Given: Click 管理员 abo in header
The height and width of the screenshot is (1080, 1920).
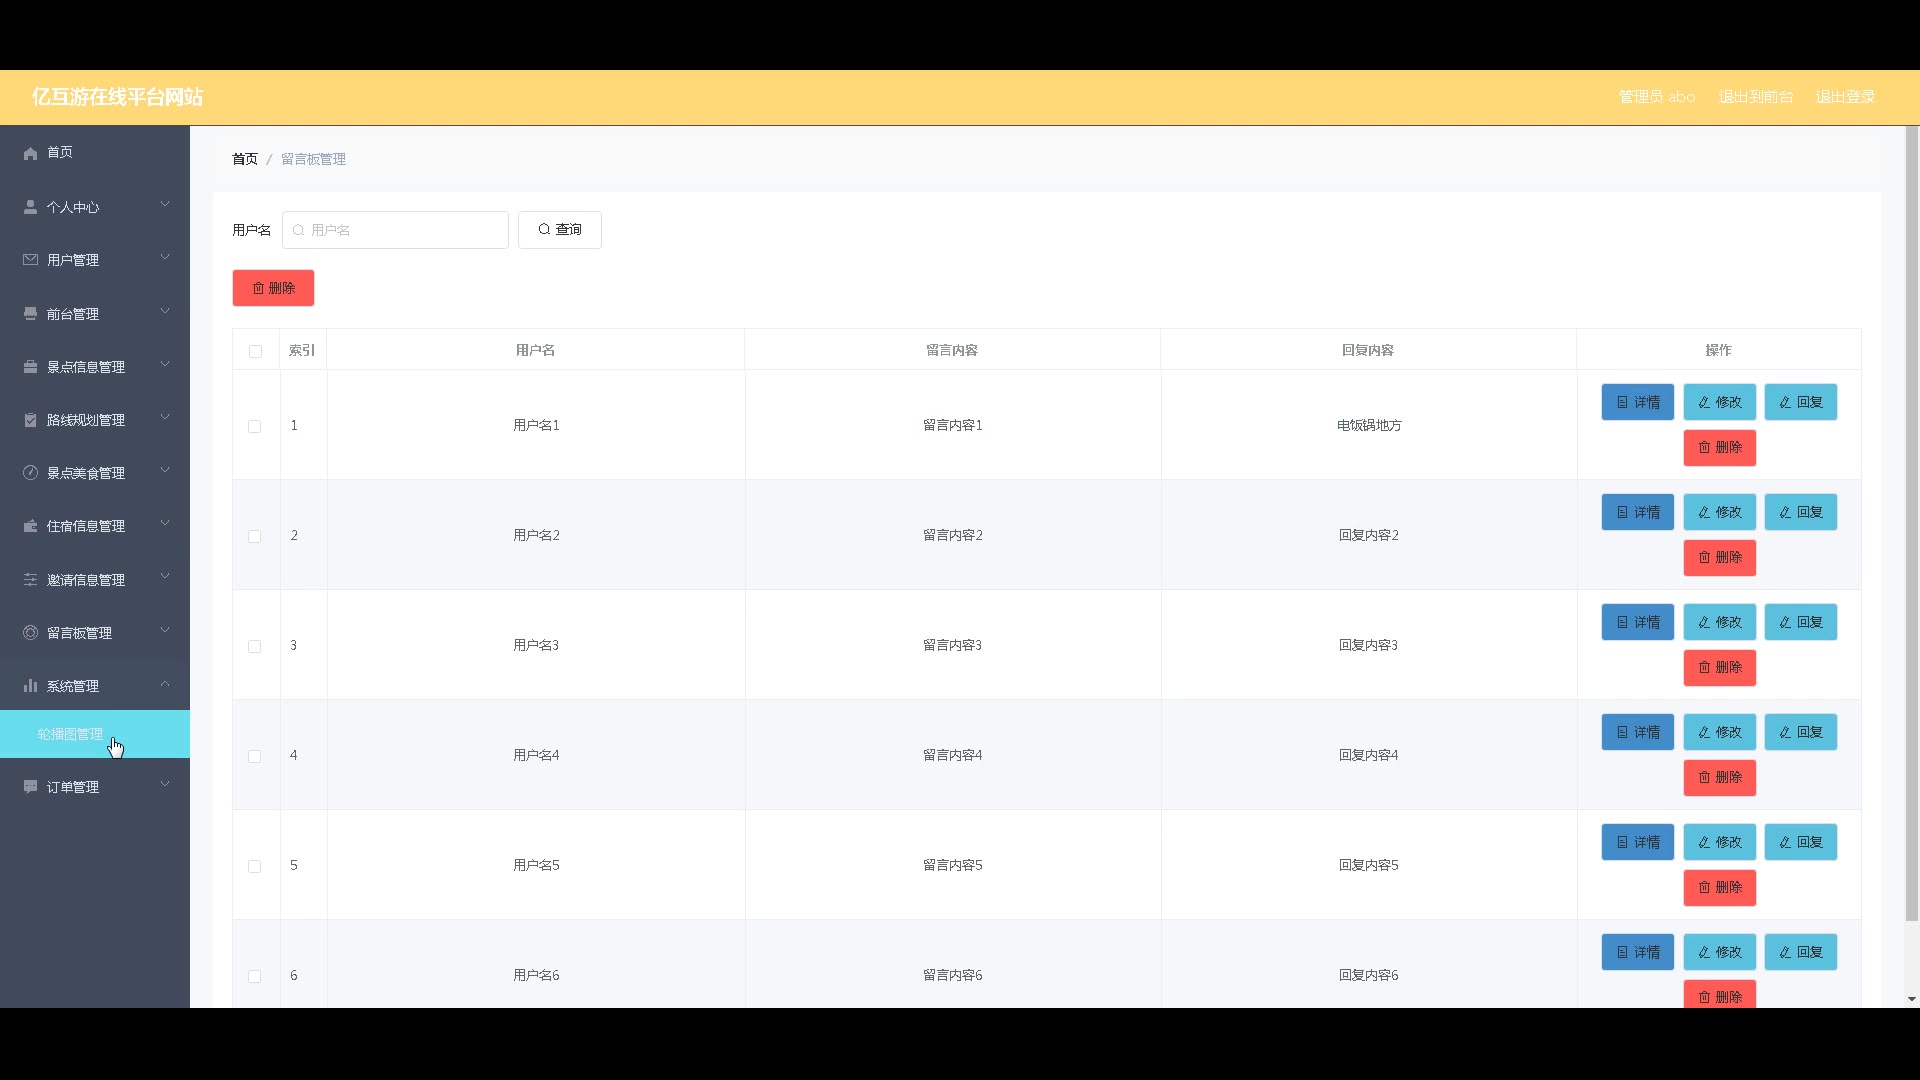Looking at the screenshot, I should 1657,97.
